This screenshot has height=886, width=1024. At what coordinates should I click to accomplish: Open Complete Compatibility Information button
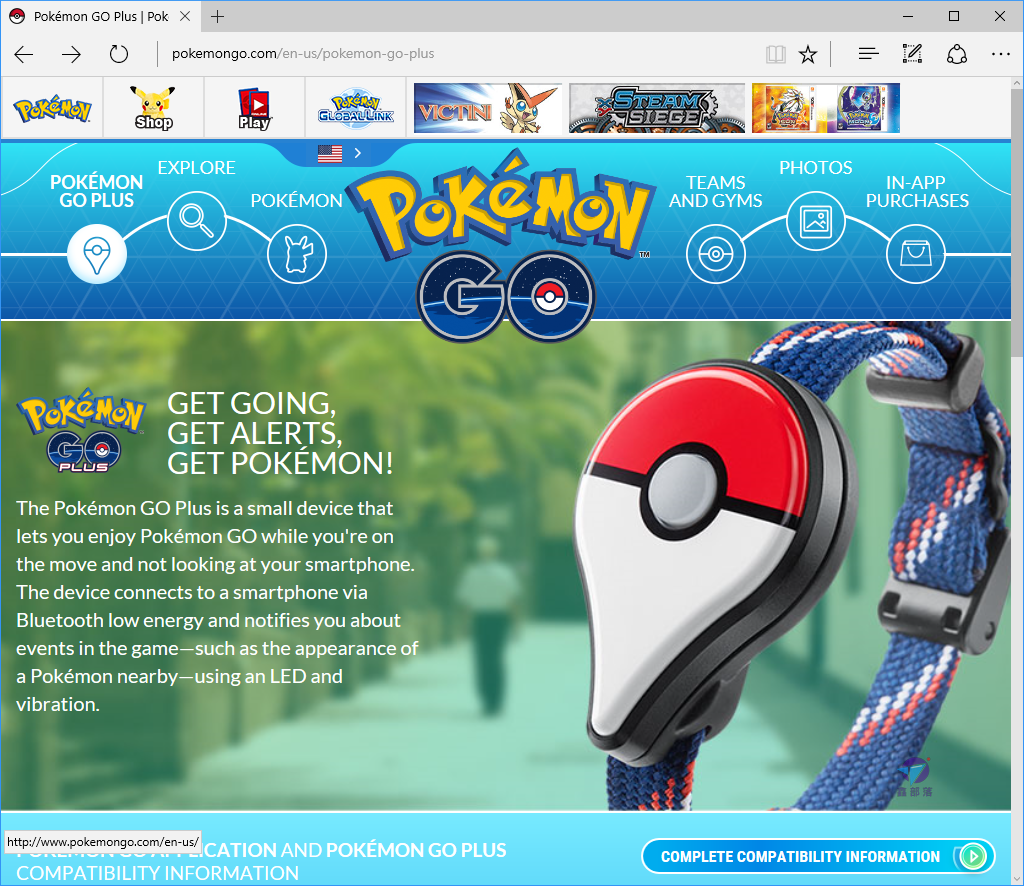(x=818, y=856)
